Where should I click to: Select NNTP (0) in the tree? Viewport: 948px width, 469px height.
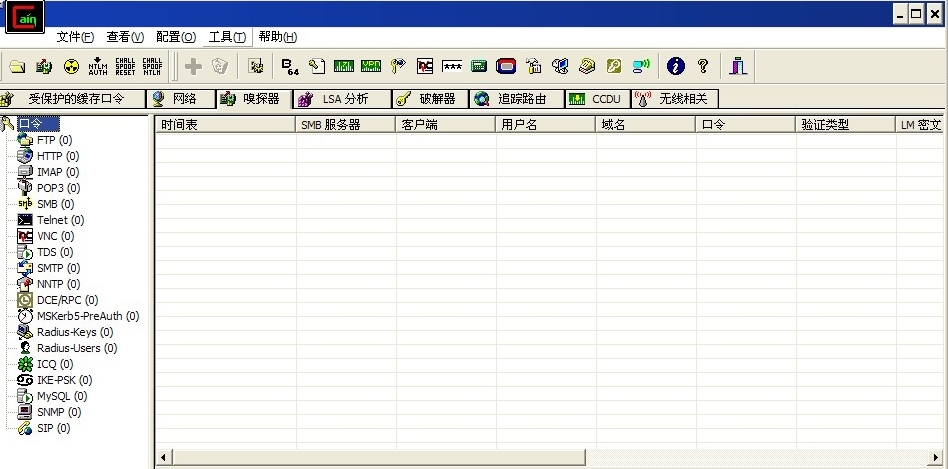coord(59,284)
